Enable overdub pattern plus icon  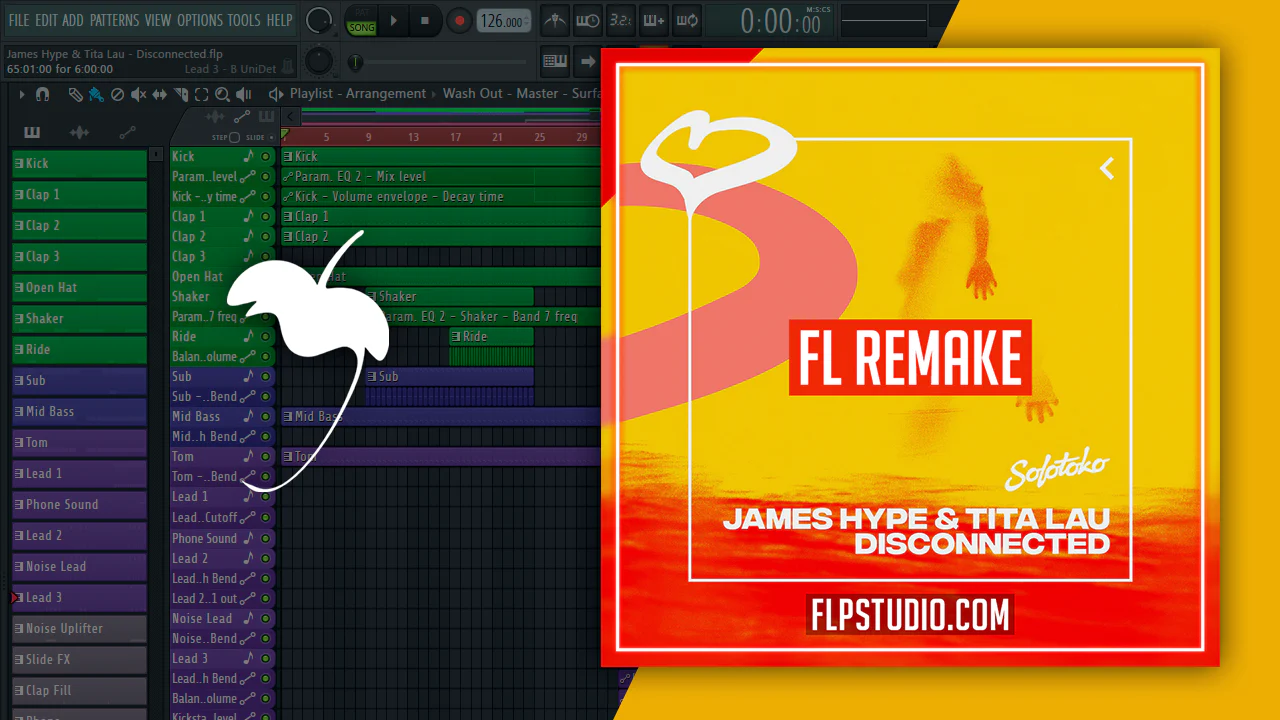tap(653, 20)
